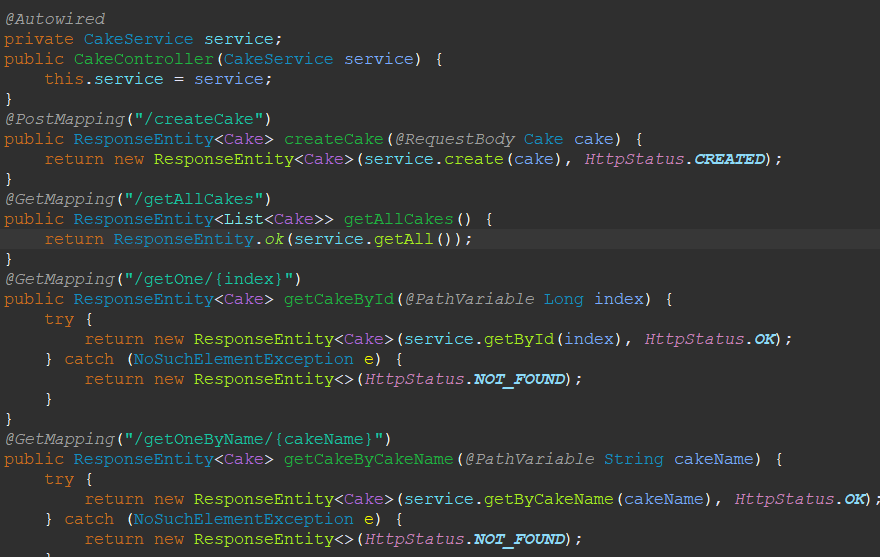Viewport: 880px width, 557px height.
Task: Click the String parameter type
Action: pyautogui.click(x=634, y=459)
